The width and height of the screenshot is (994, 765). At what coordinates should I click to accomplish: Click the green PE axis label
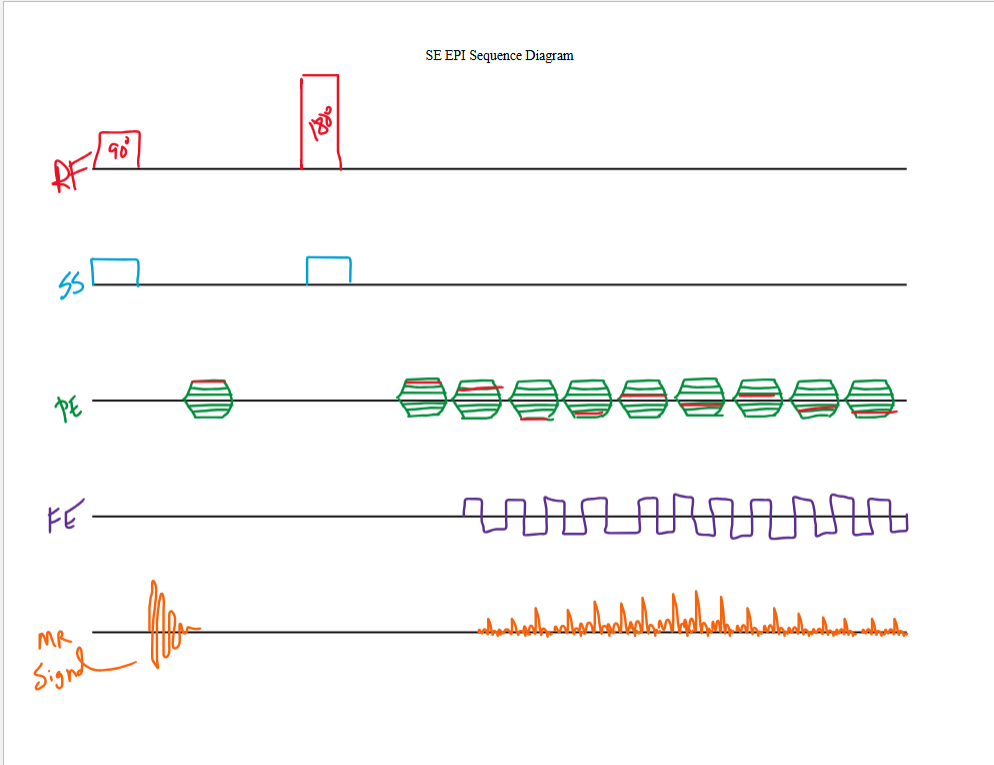(x=68, y=404)
